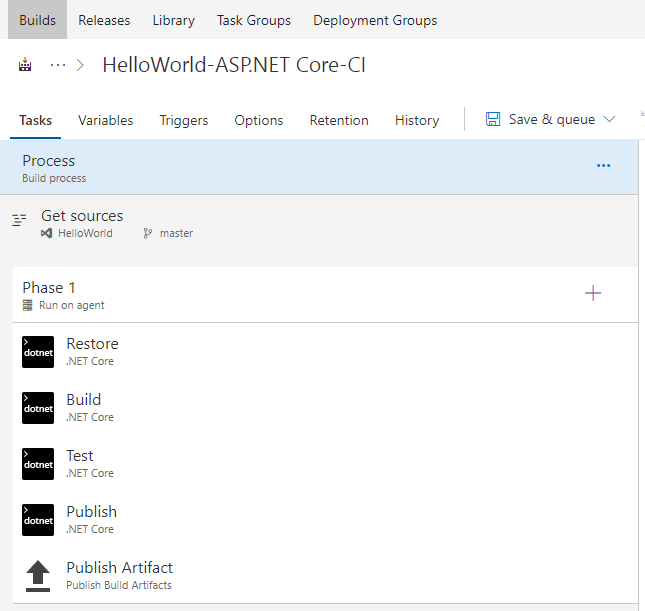Click the dotnet icon for Restore task
Screen dimensions: 645x611
(x=38, y=352)
